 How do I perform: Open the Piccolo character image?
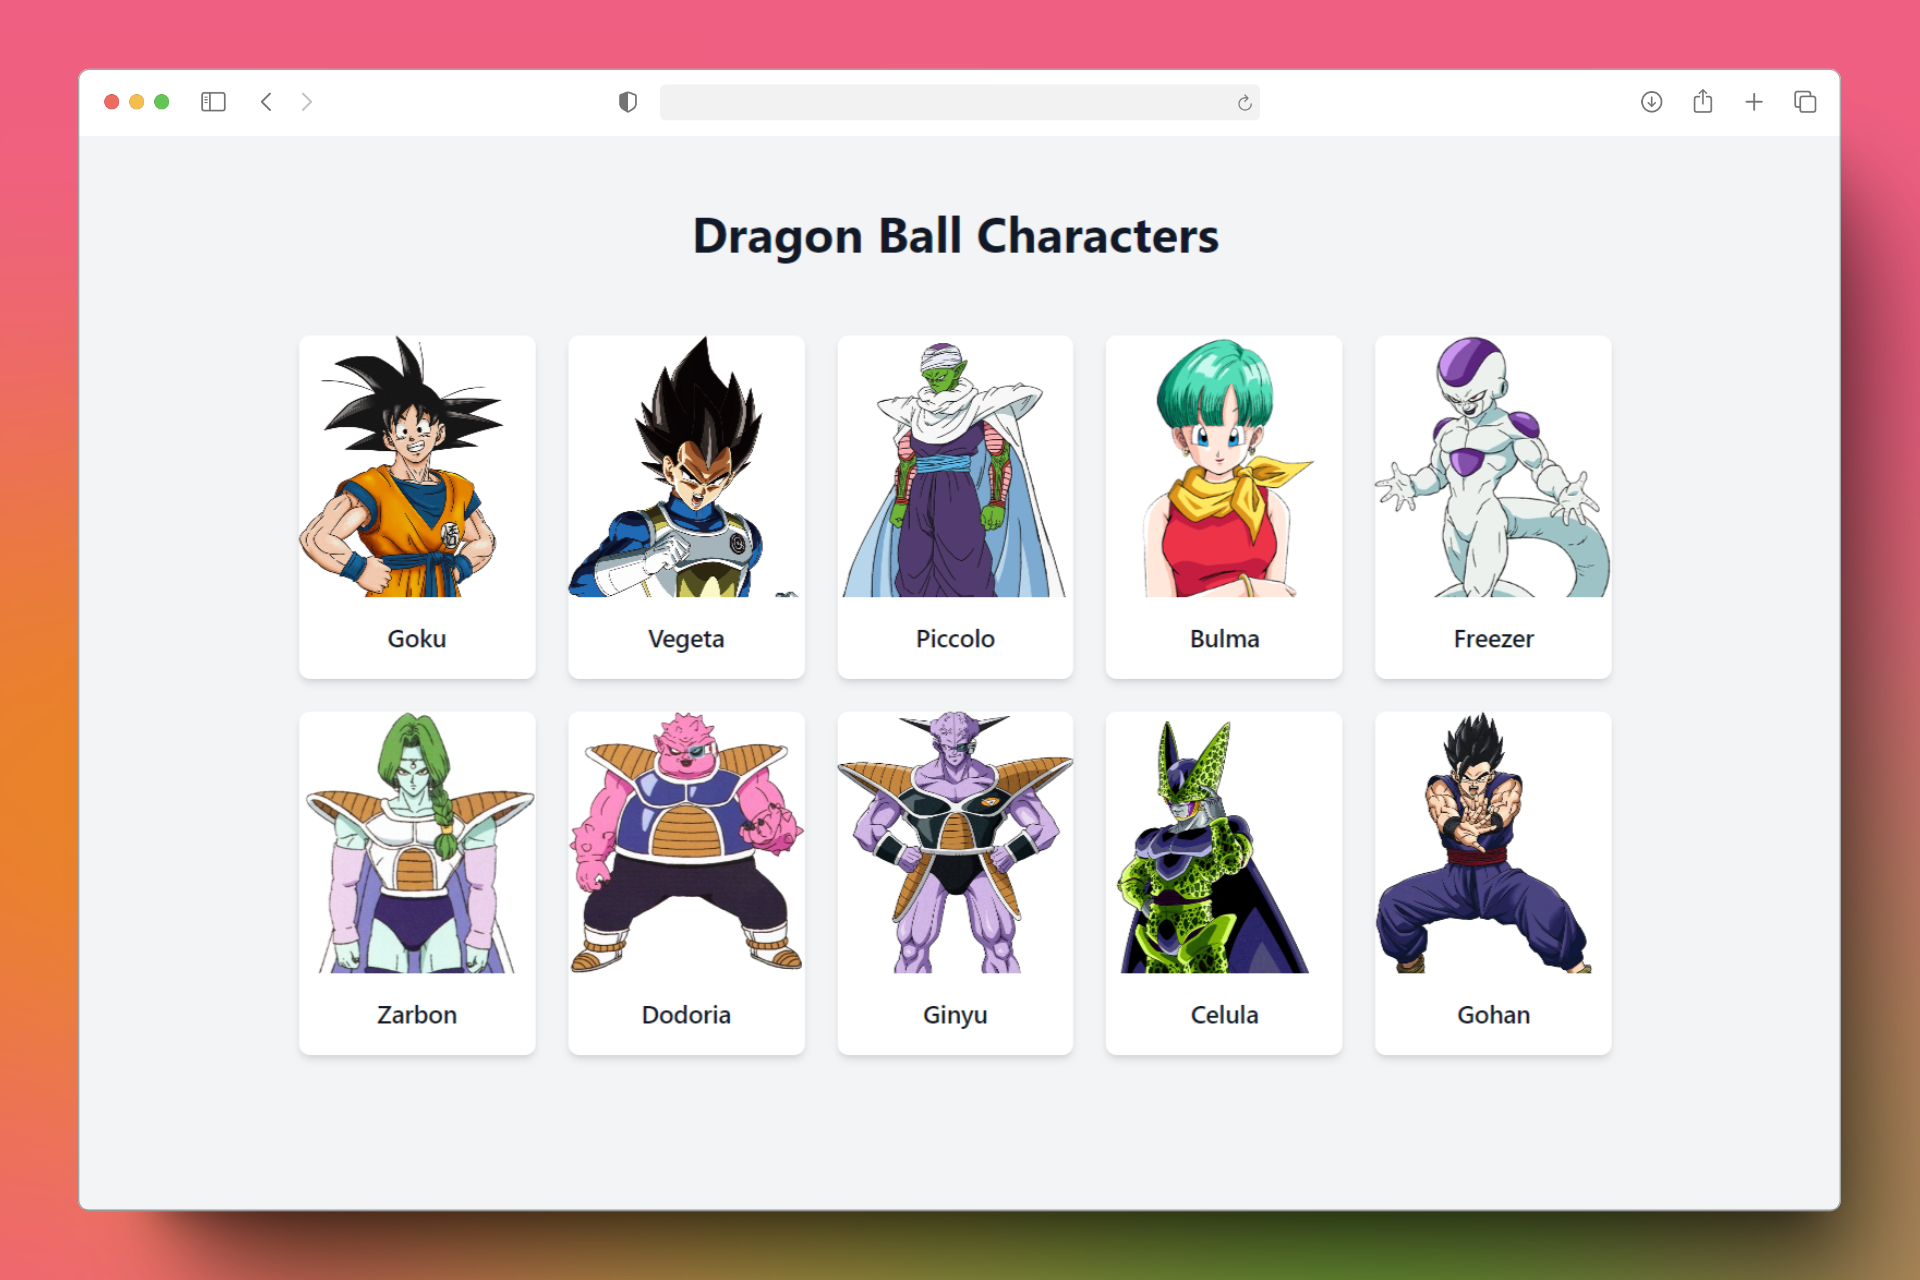[x=955, y=466]
